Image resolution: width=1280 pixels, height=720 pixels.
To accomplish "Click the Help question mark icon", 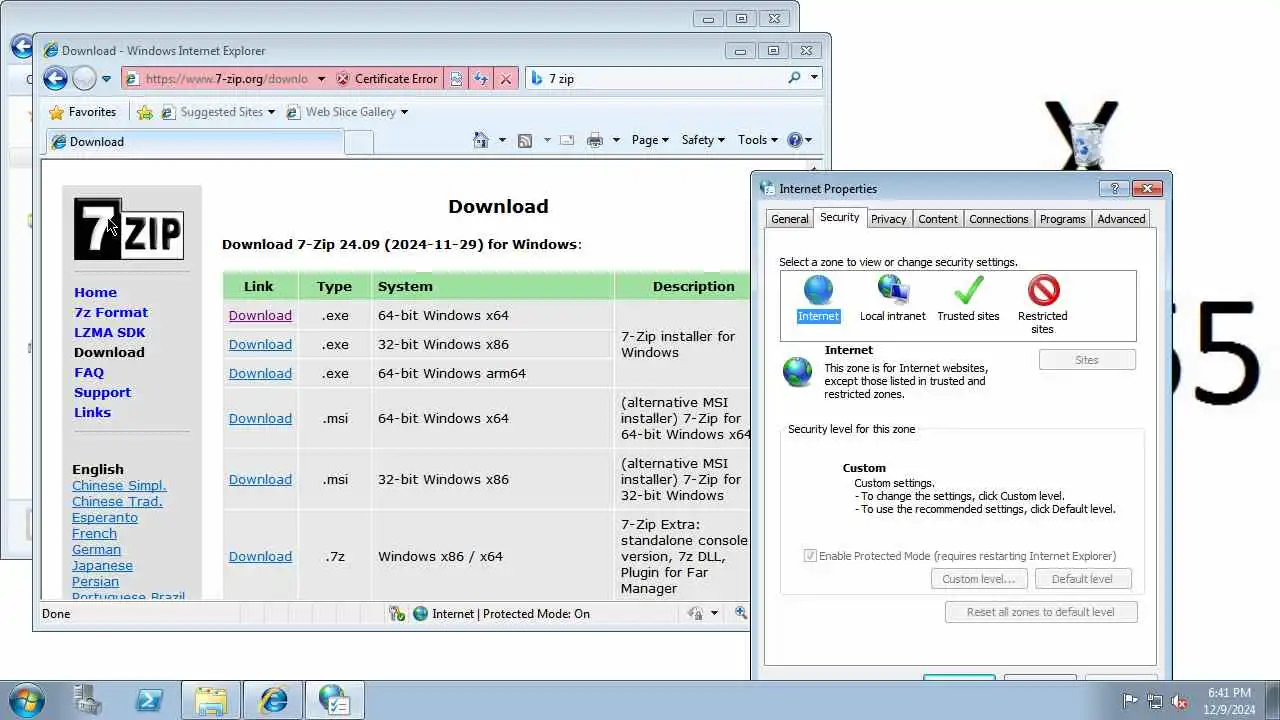I will click(x=795, y=140).
